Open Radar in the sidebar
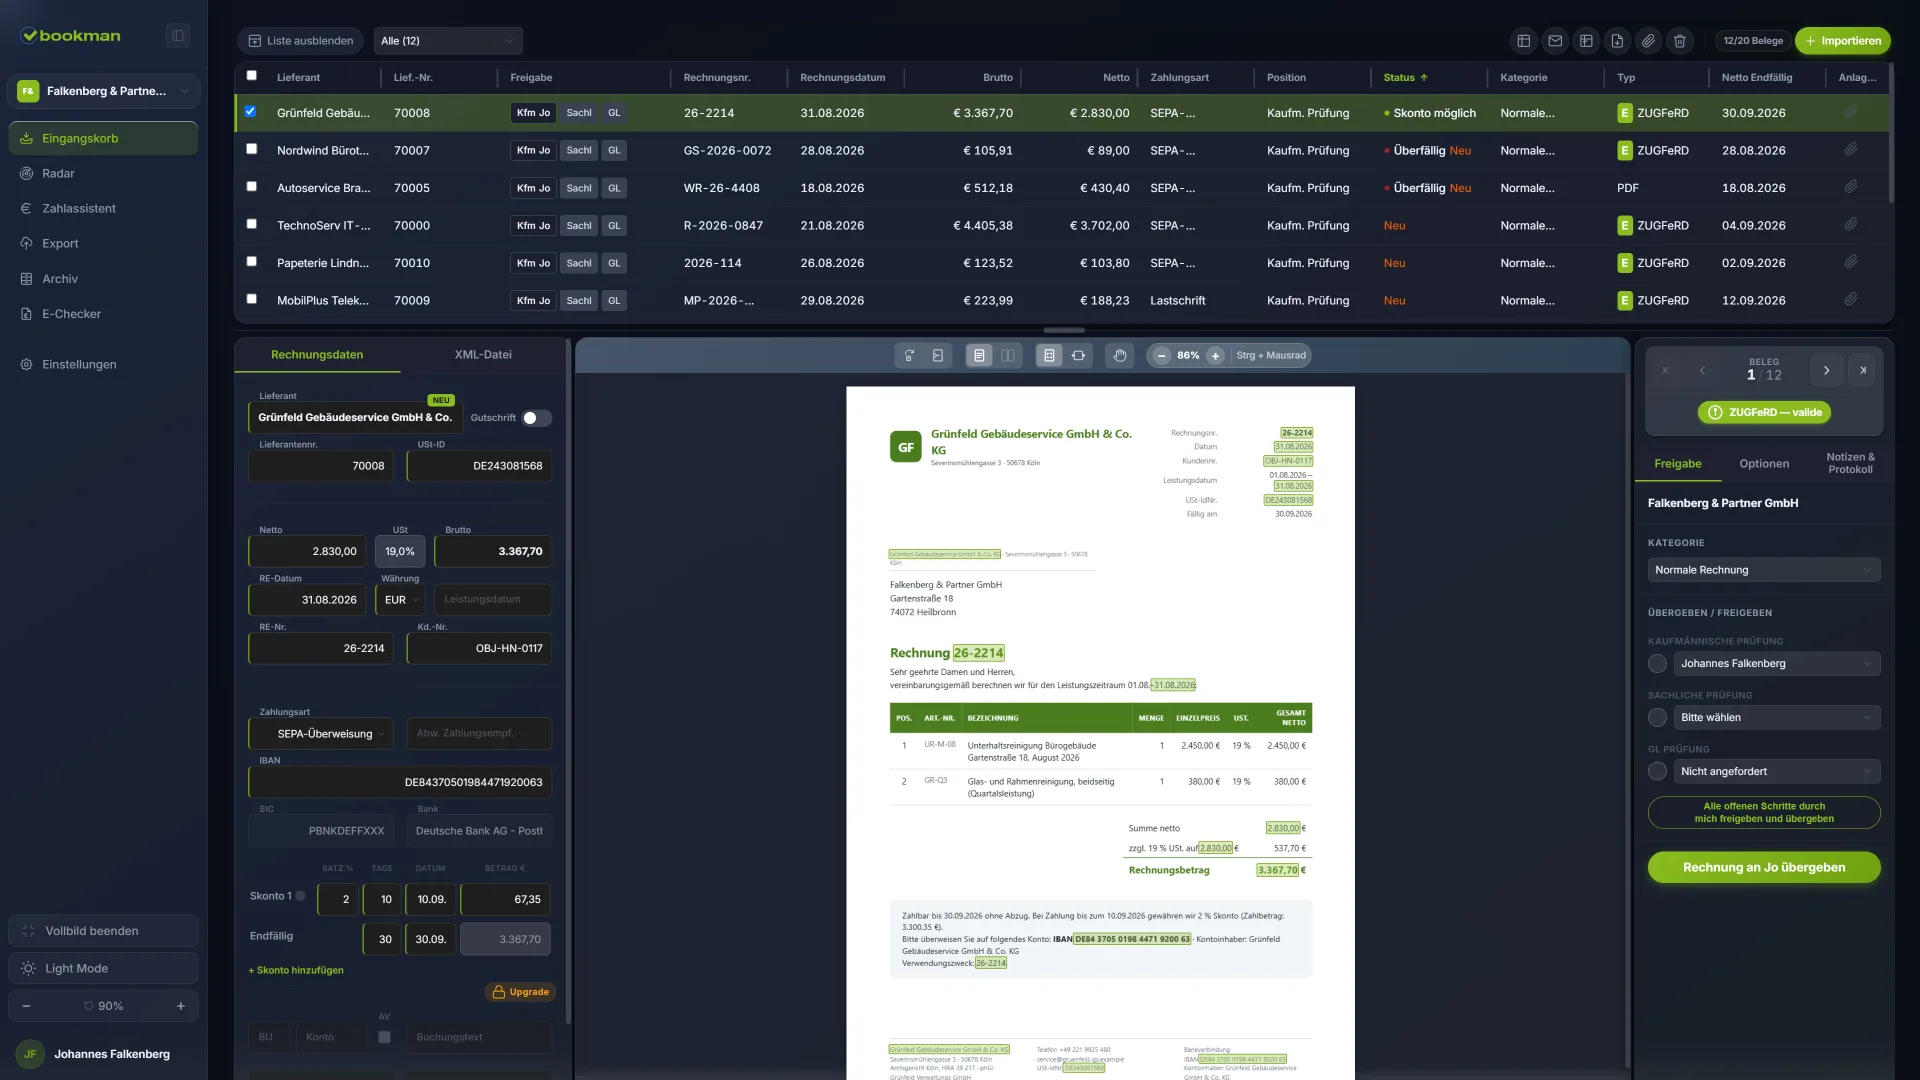Screen dimensions: 1920x1080 [103, 173]
